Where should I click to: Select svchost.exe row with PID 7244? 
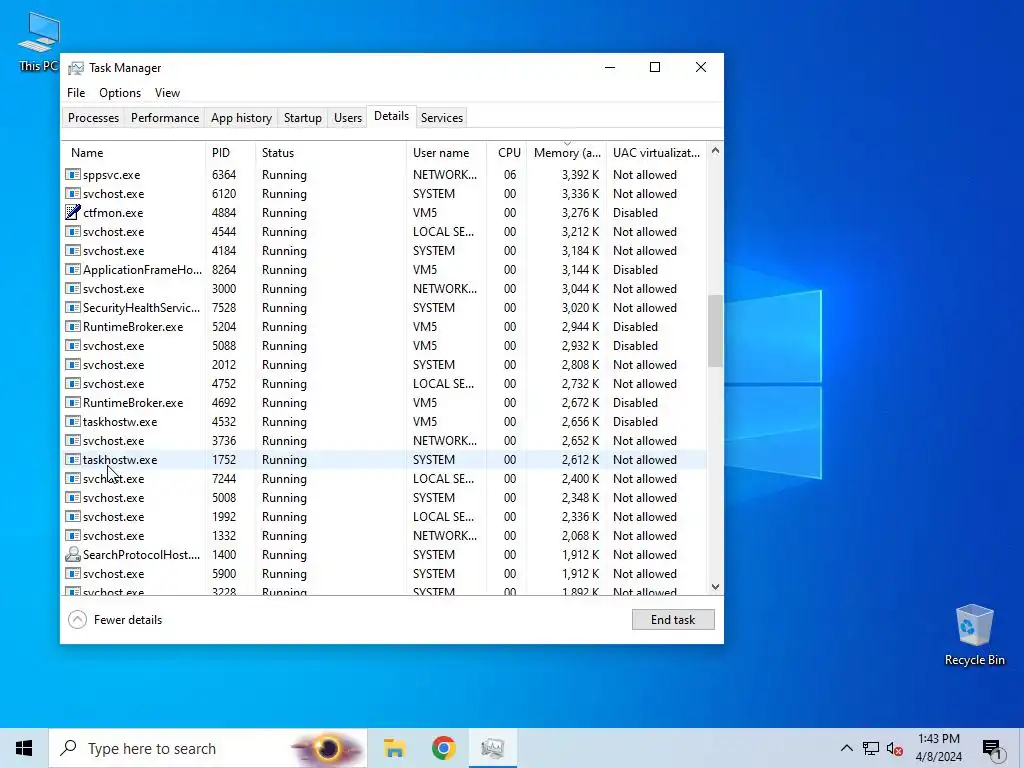[384, 479]
